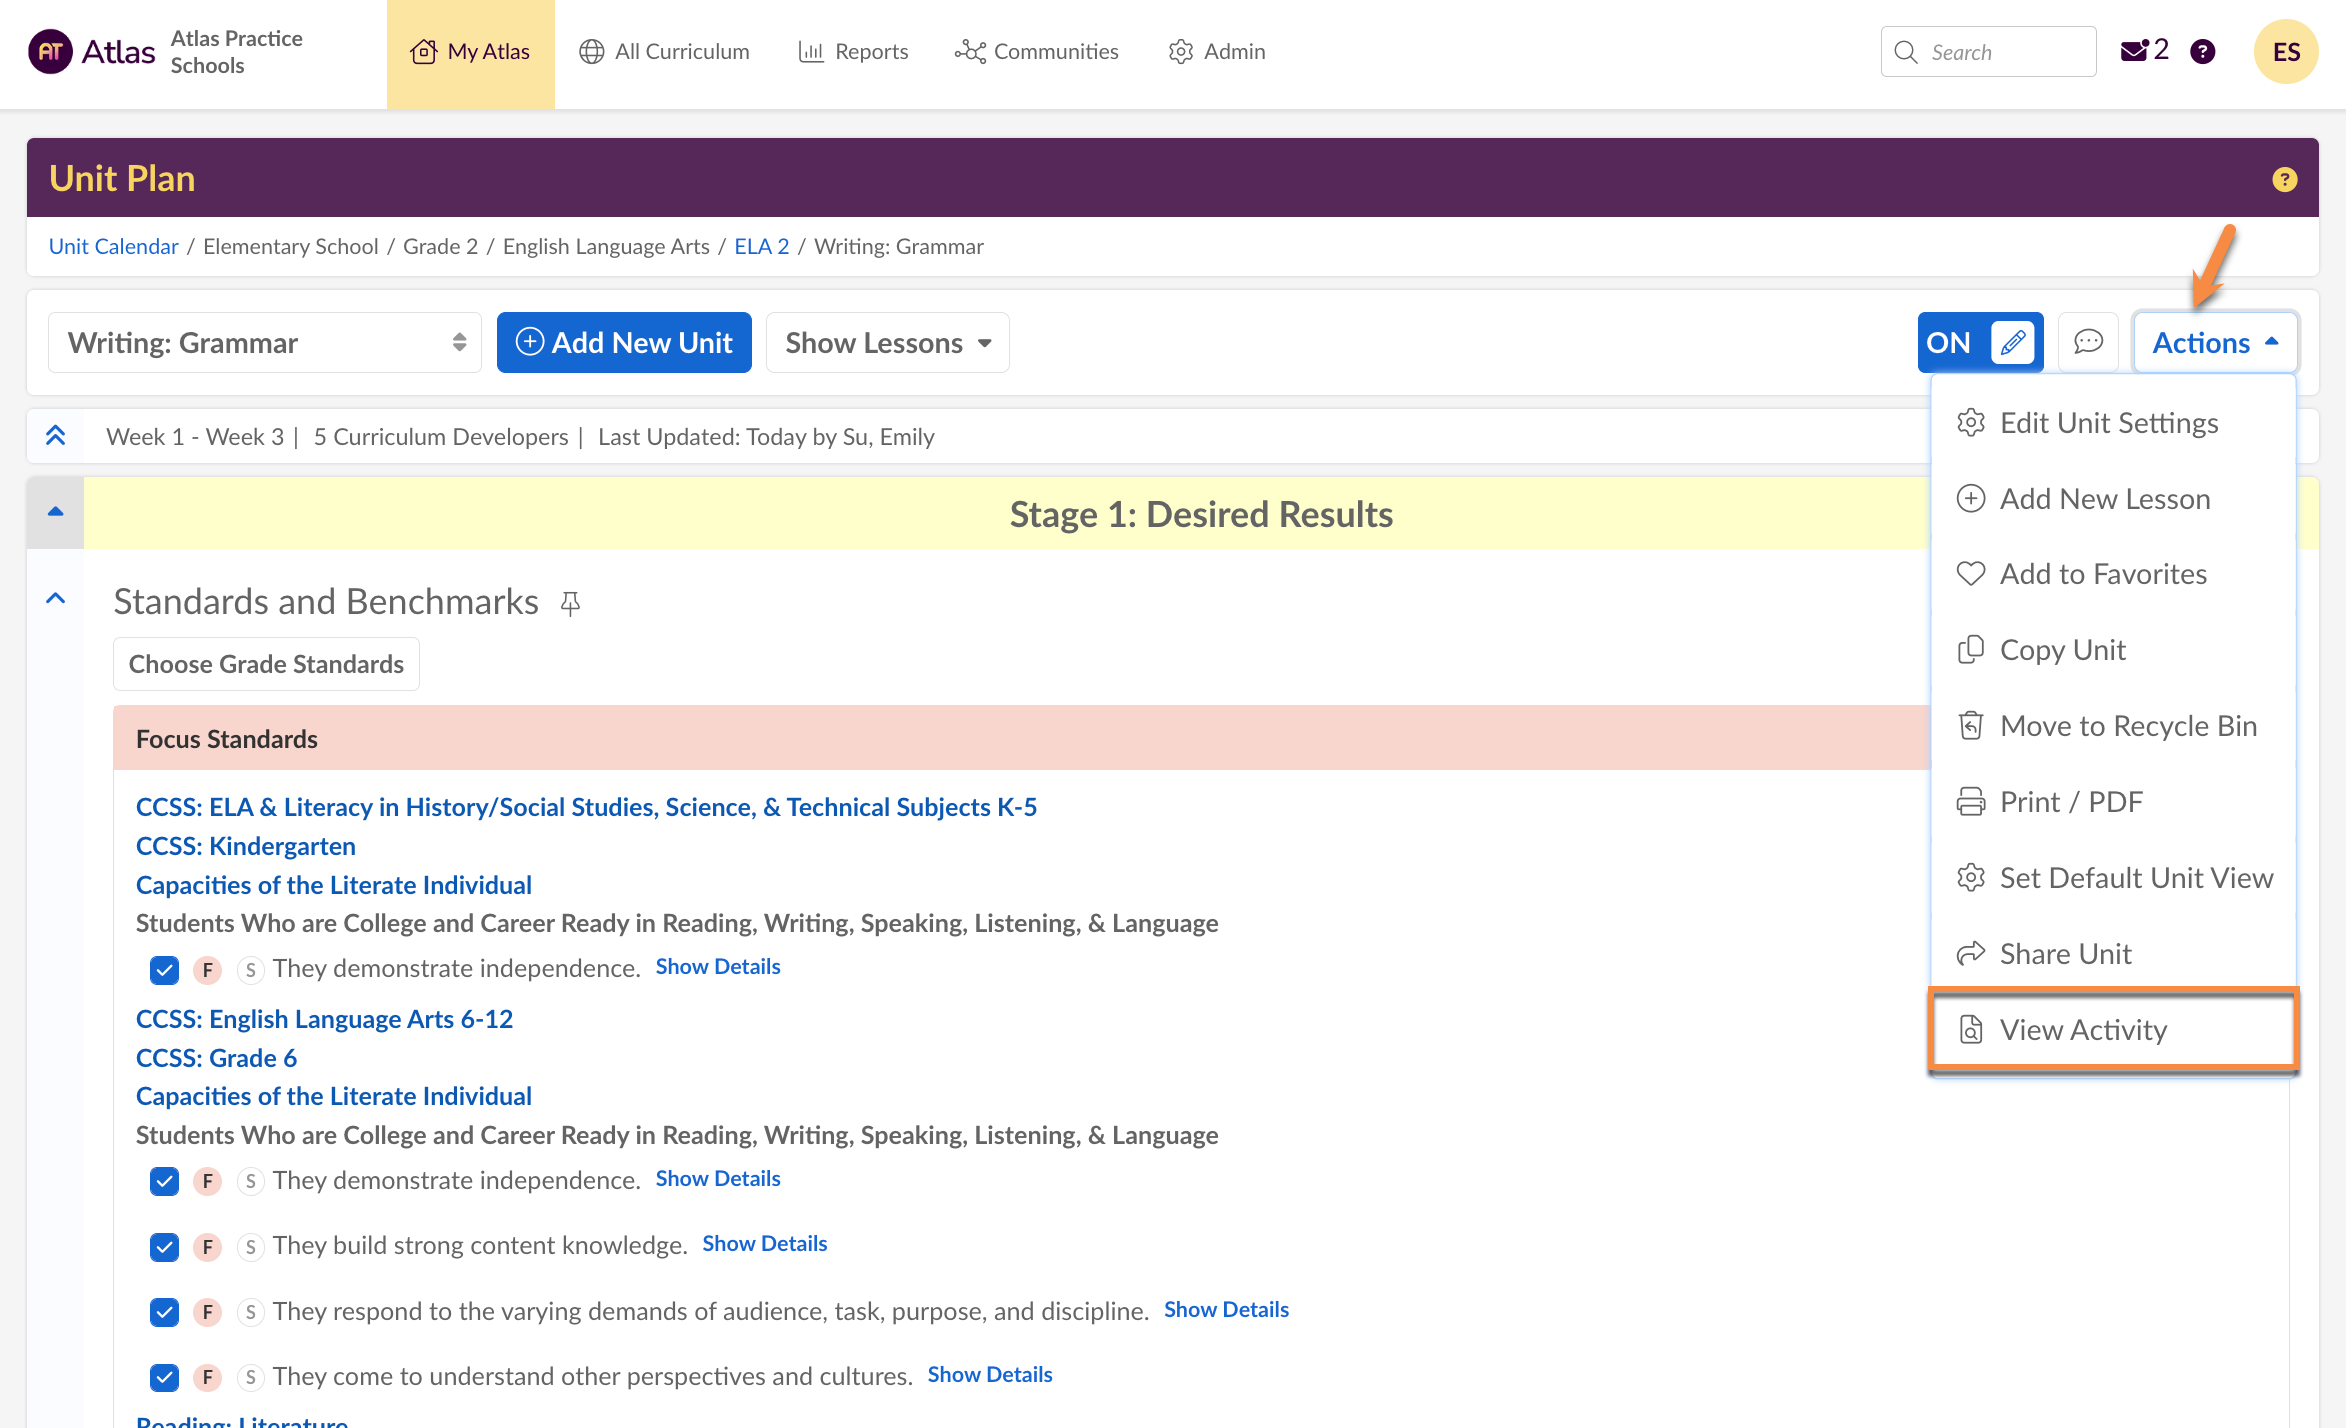The image size is (2346, 1428).
Task: Uncheck the 'understand other perspectives and cultures' checkbox
Action: point(164,1377)
